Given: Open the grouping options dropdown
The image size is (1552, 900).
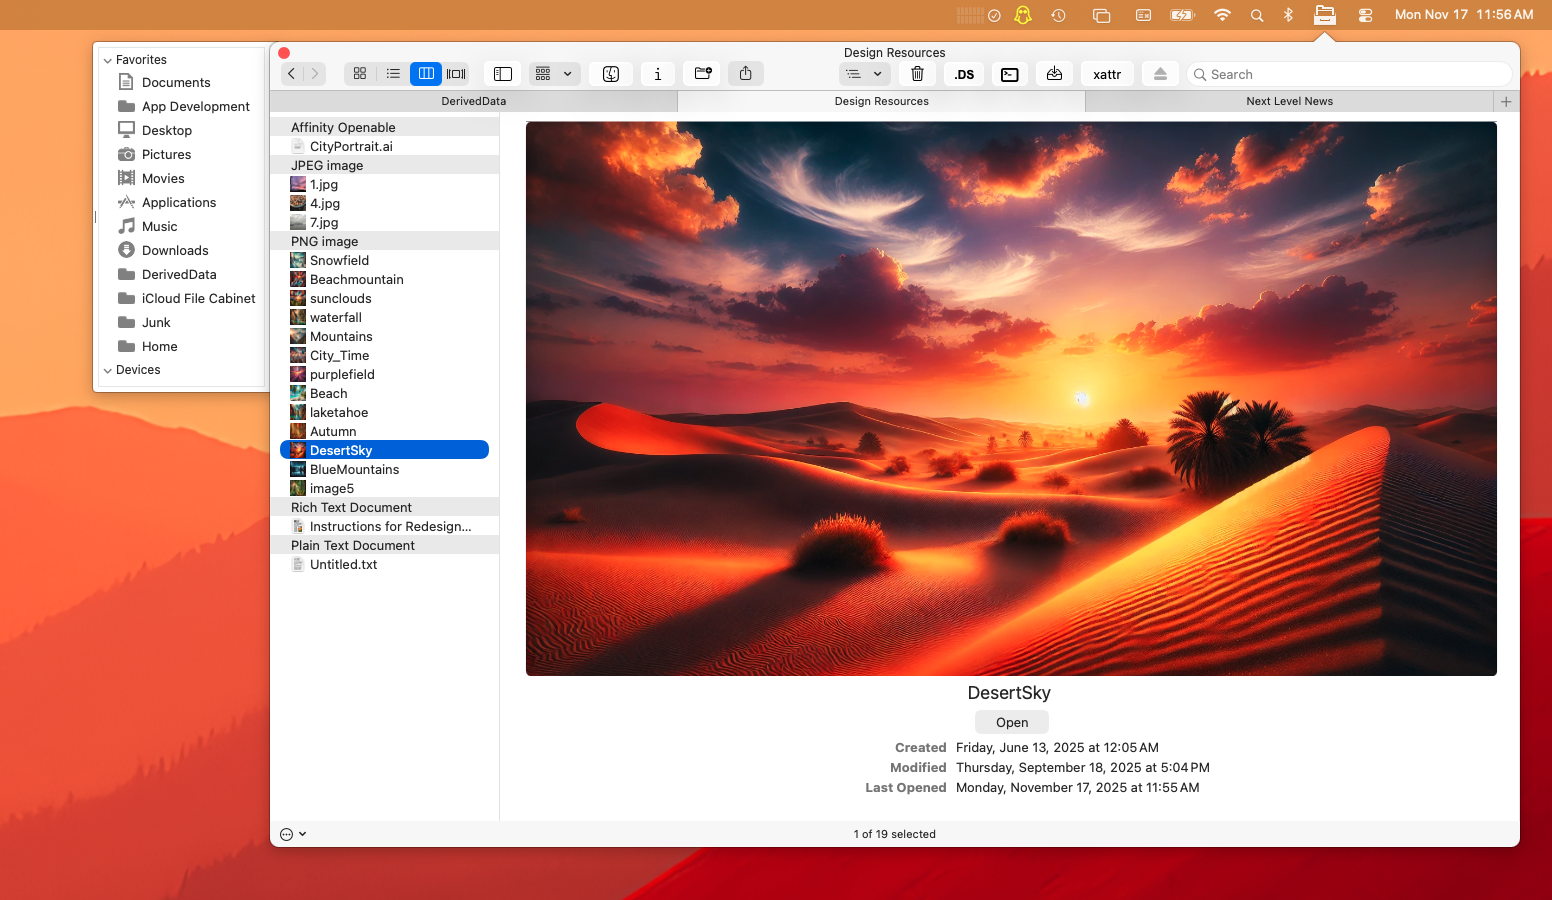Looking at the screenshot, I should pos(554,73).
